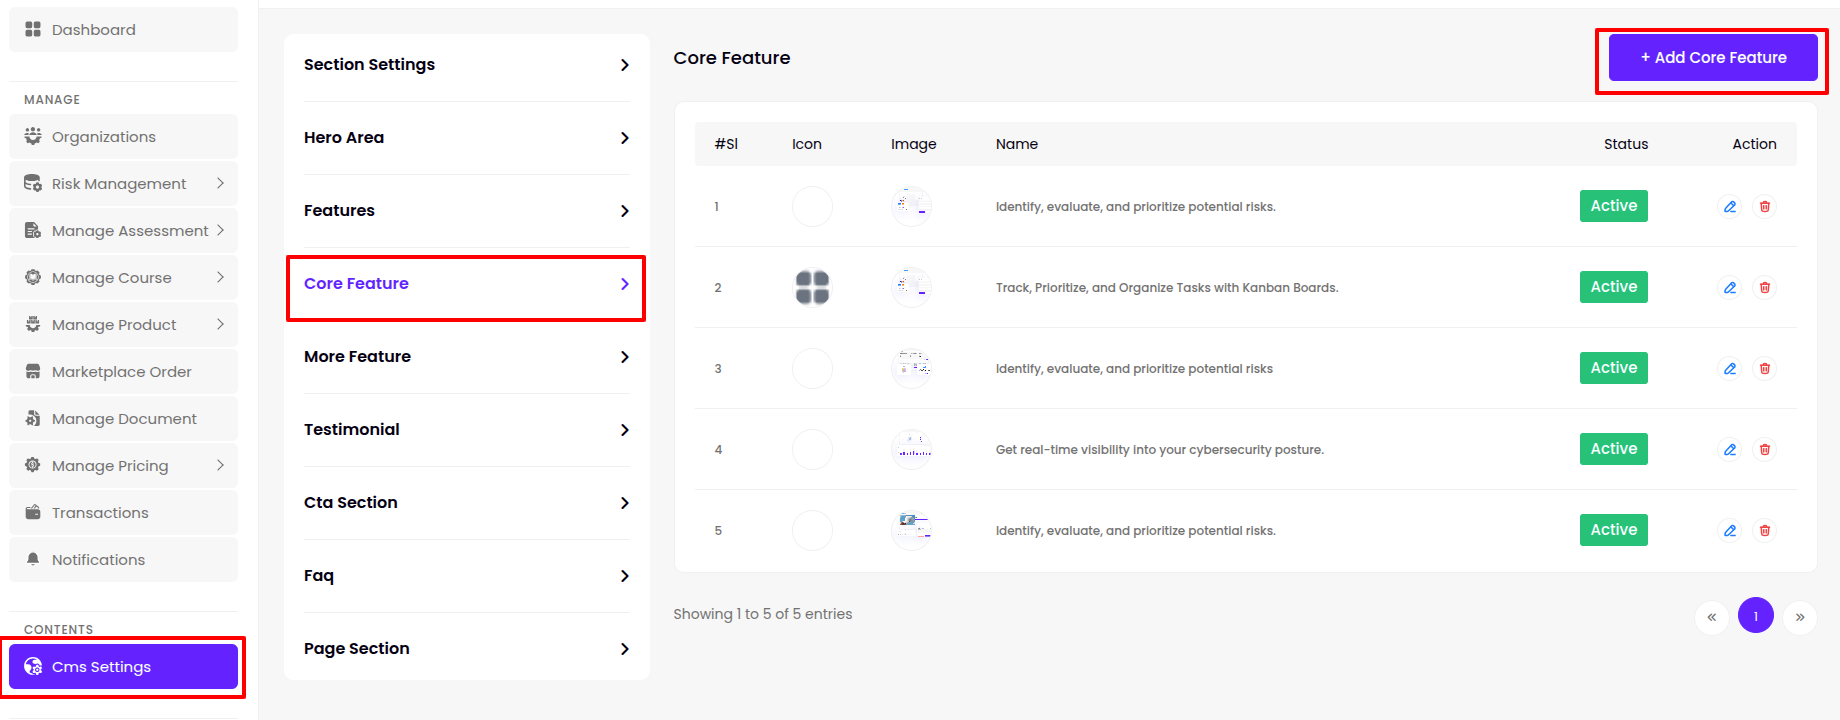Toggle Active status badge in row 1
This screenshot has height=720, width=1840.
[x=1613, y=206]
